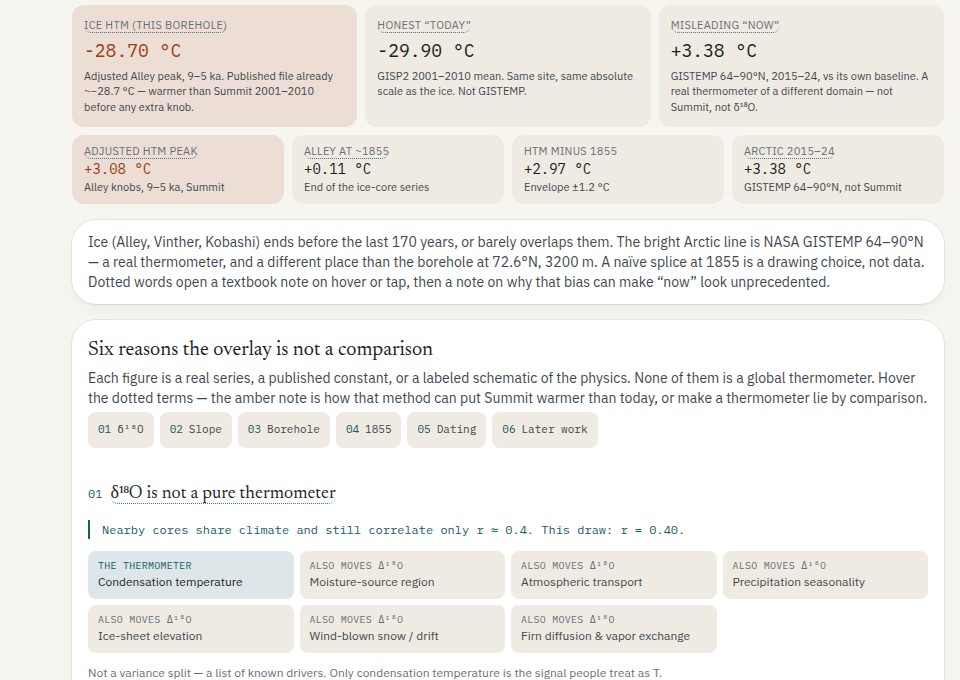Click the +3.08 °C adjusted peak value
Screen dimensions: 960x680
[x=117, y=169]
